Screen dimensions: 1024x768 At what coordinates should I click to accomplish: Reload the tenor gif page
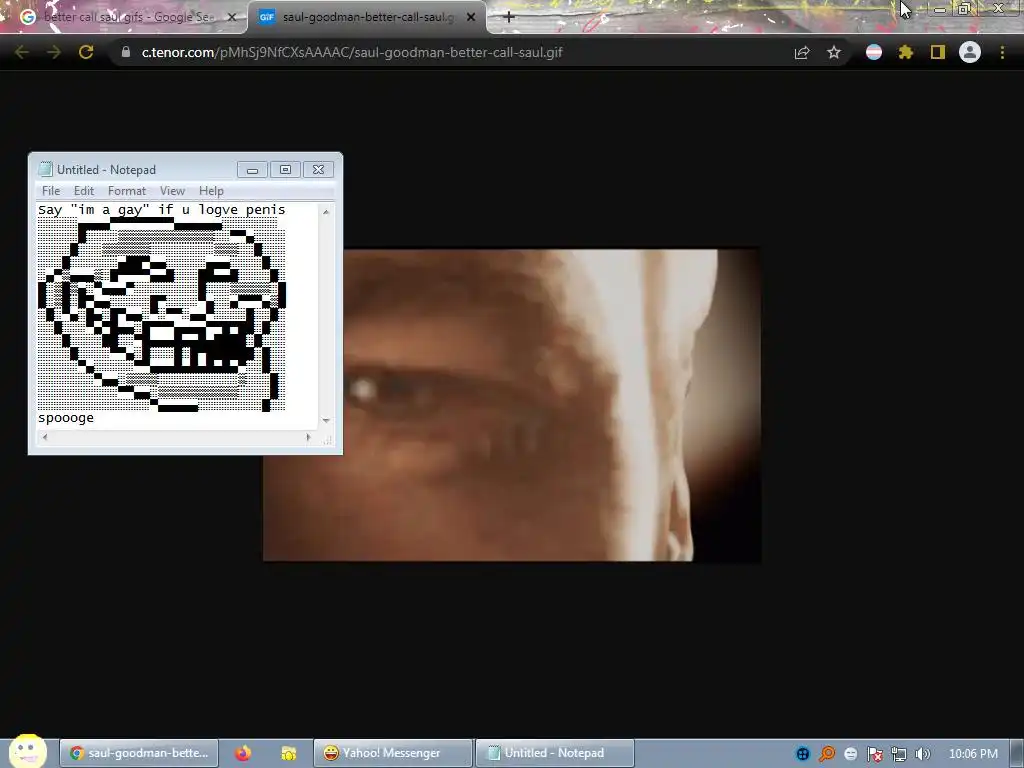pos(86,52)
